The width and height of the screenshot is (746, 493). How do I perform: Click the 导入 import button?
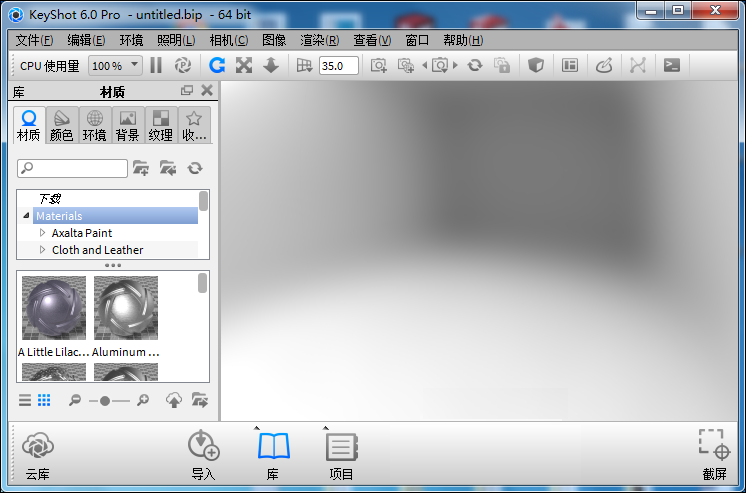coord(204,455)
